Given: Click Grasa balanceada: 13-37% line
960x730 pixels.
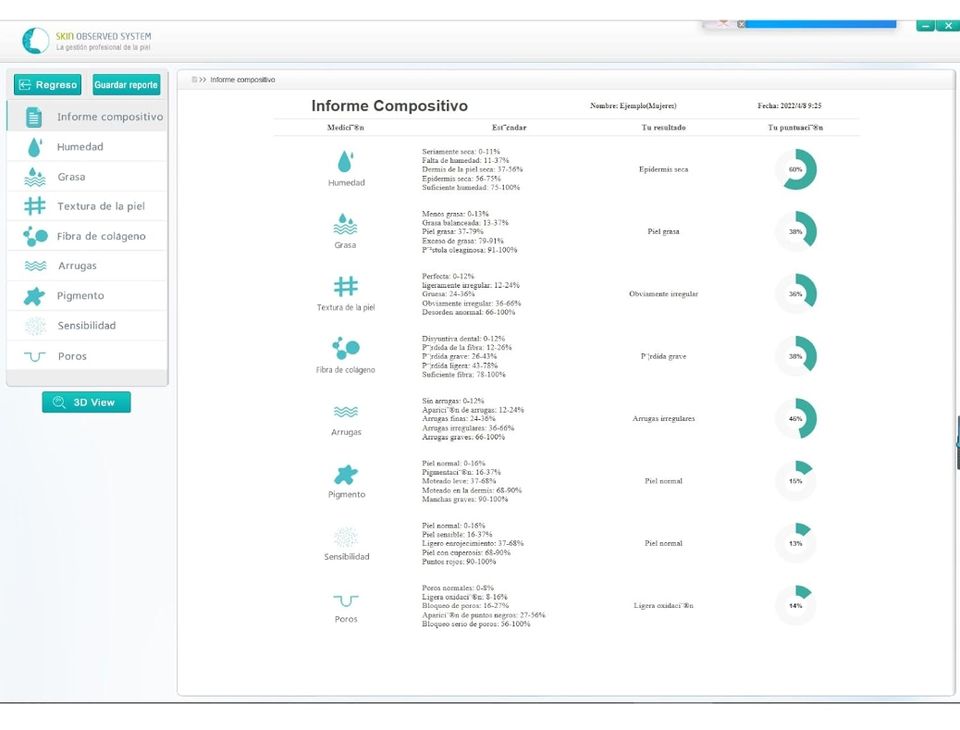Looking at the screenshot, I should [465, 223].
